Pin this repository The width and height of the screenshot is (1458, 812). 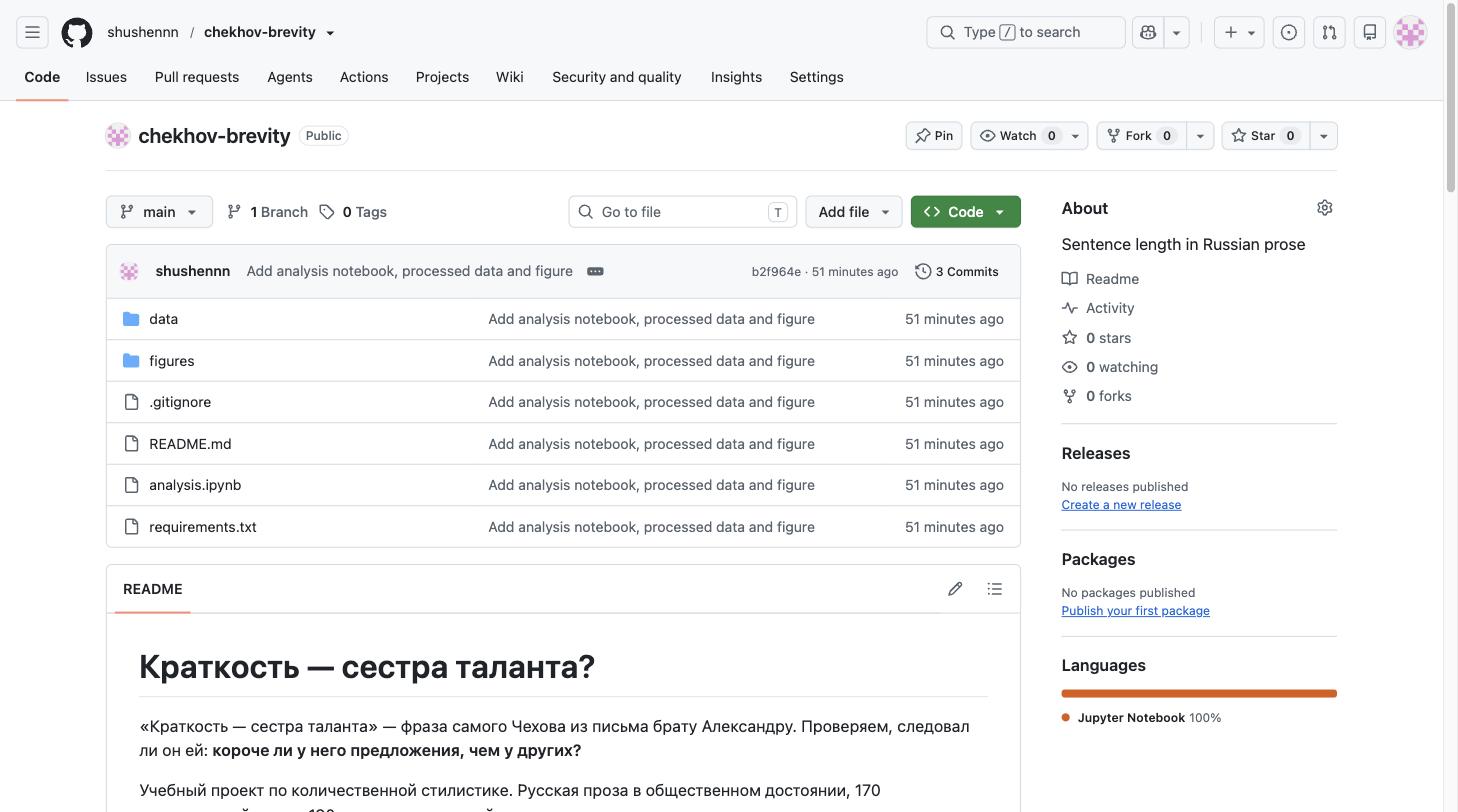[934, 136]
